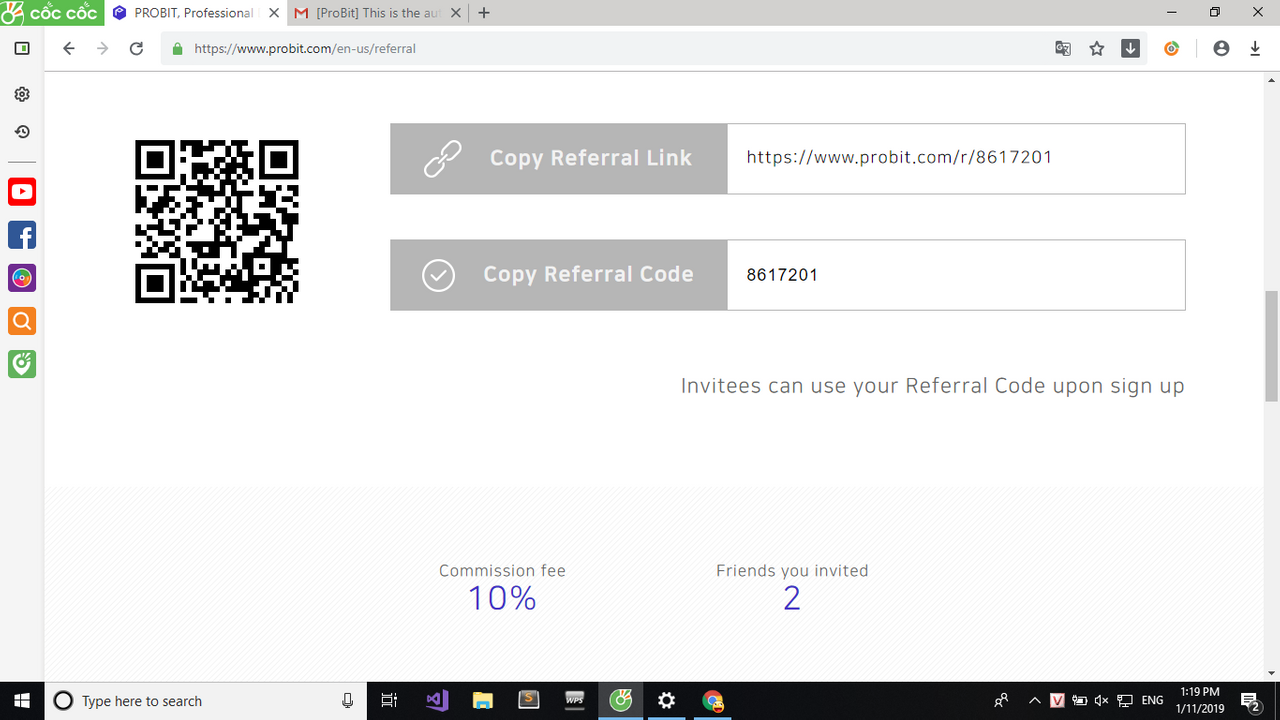Open Facebook from the sidebar

click(22, 235)
